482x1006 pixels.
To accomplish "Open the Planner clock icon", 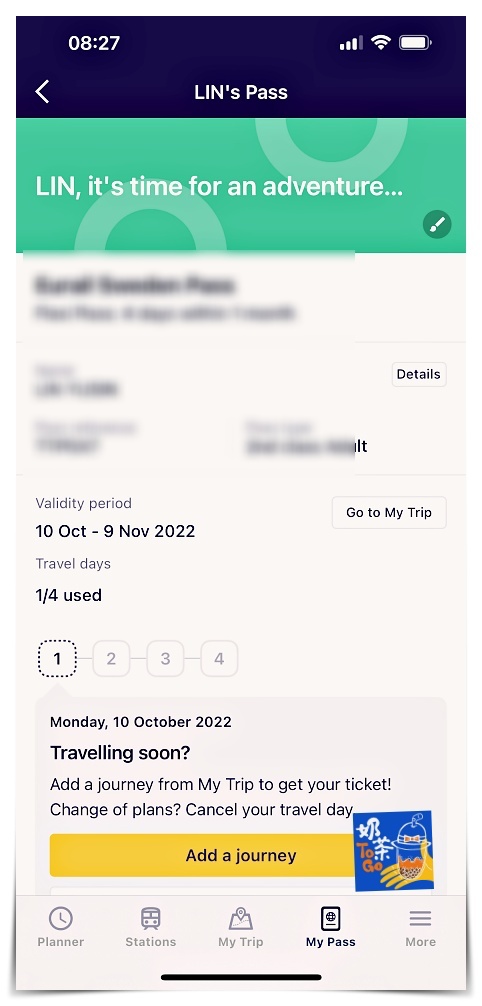I will pyautogui.click(x=61, y=918).
